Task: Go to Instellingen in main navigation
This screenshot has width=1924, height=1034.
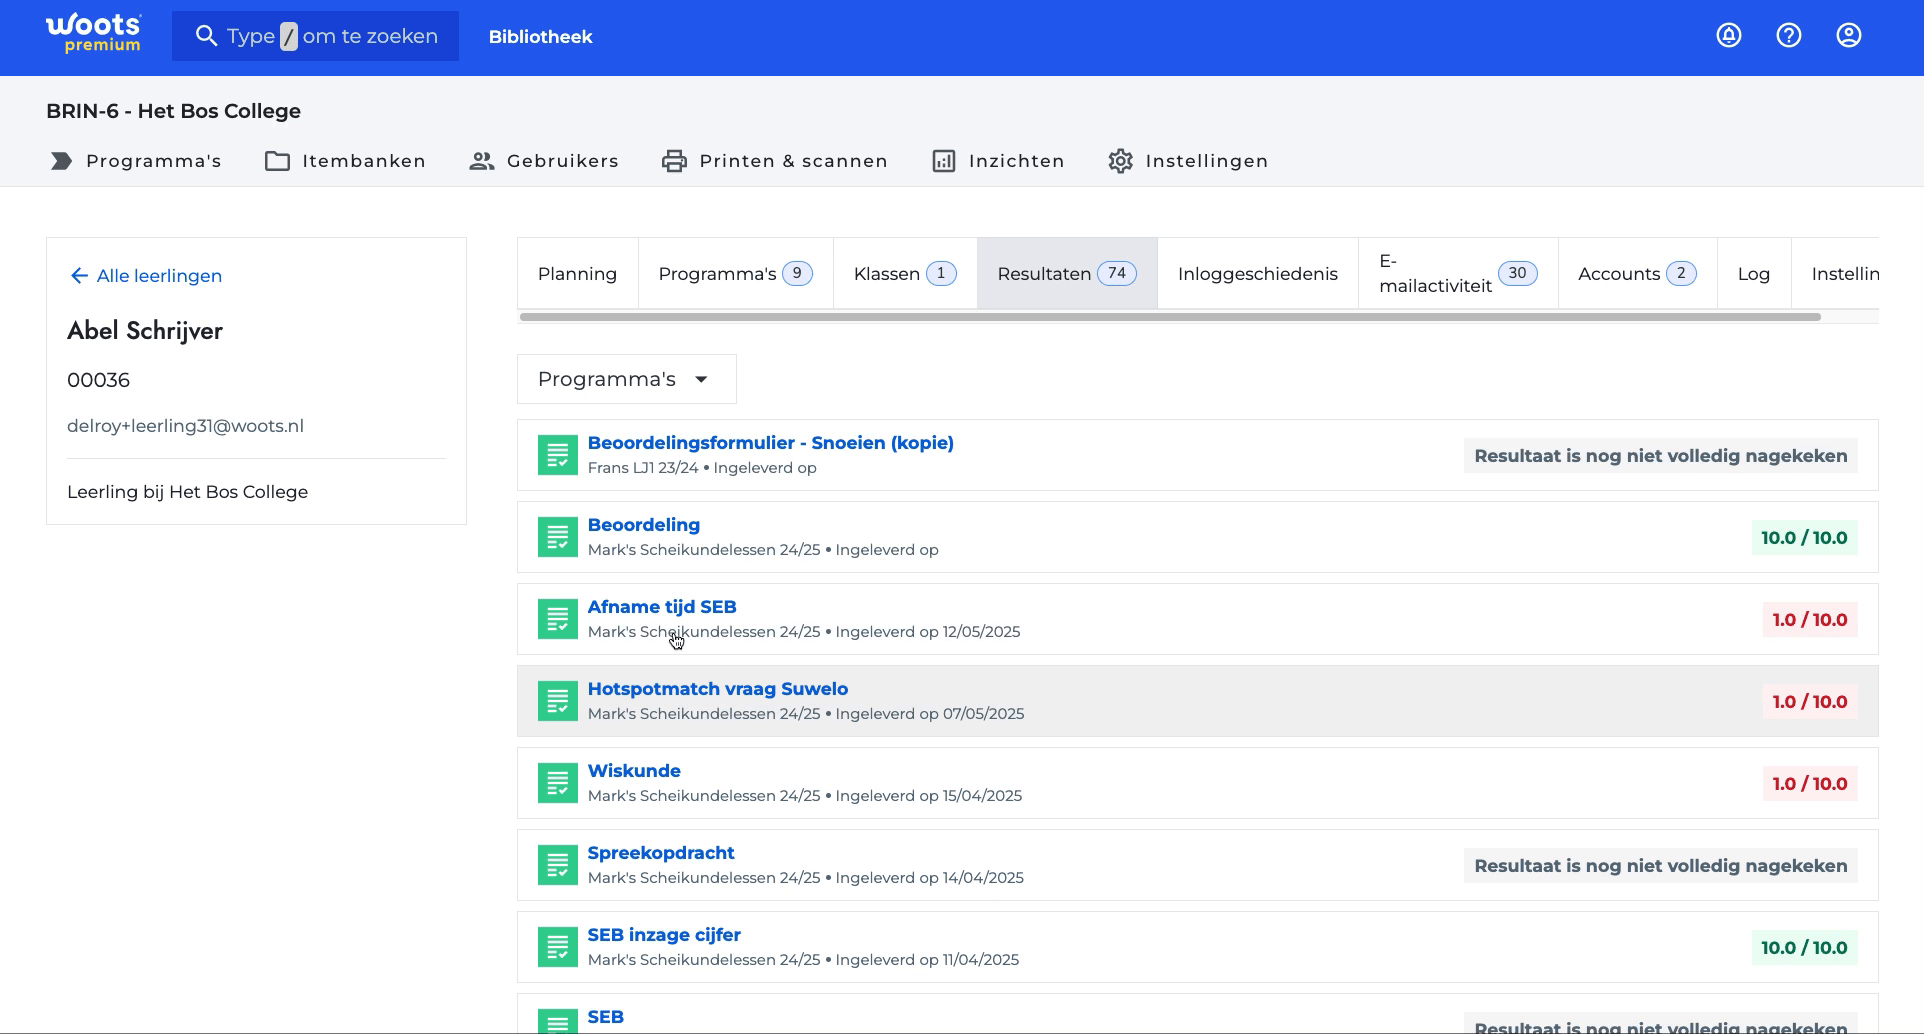Action: [1188, 161]
